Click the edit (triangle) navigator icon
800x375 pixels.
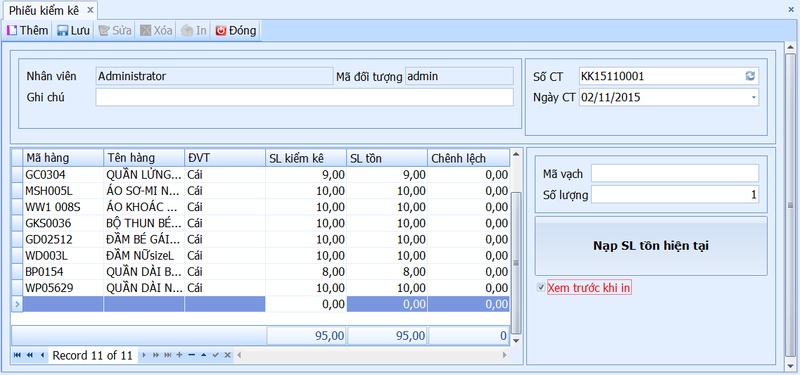[204, 355]
